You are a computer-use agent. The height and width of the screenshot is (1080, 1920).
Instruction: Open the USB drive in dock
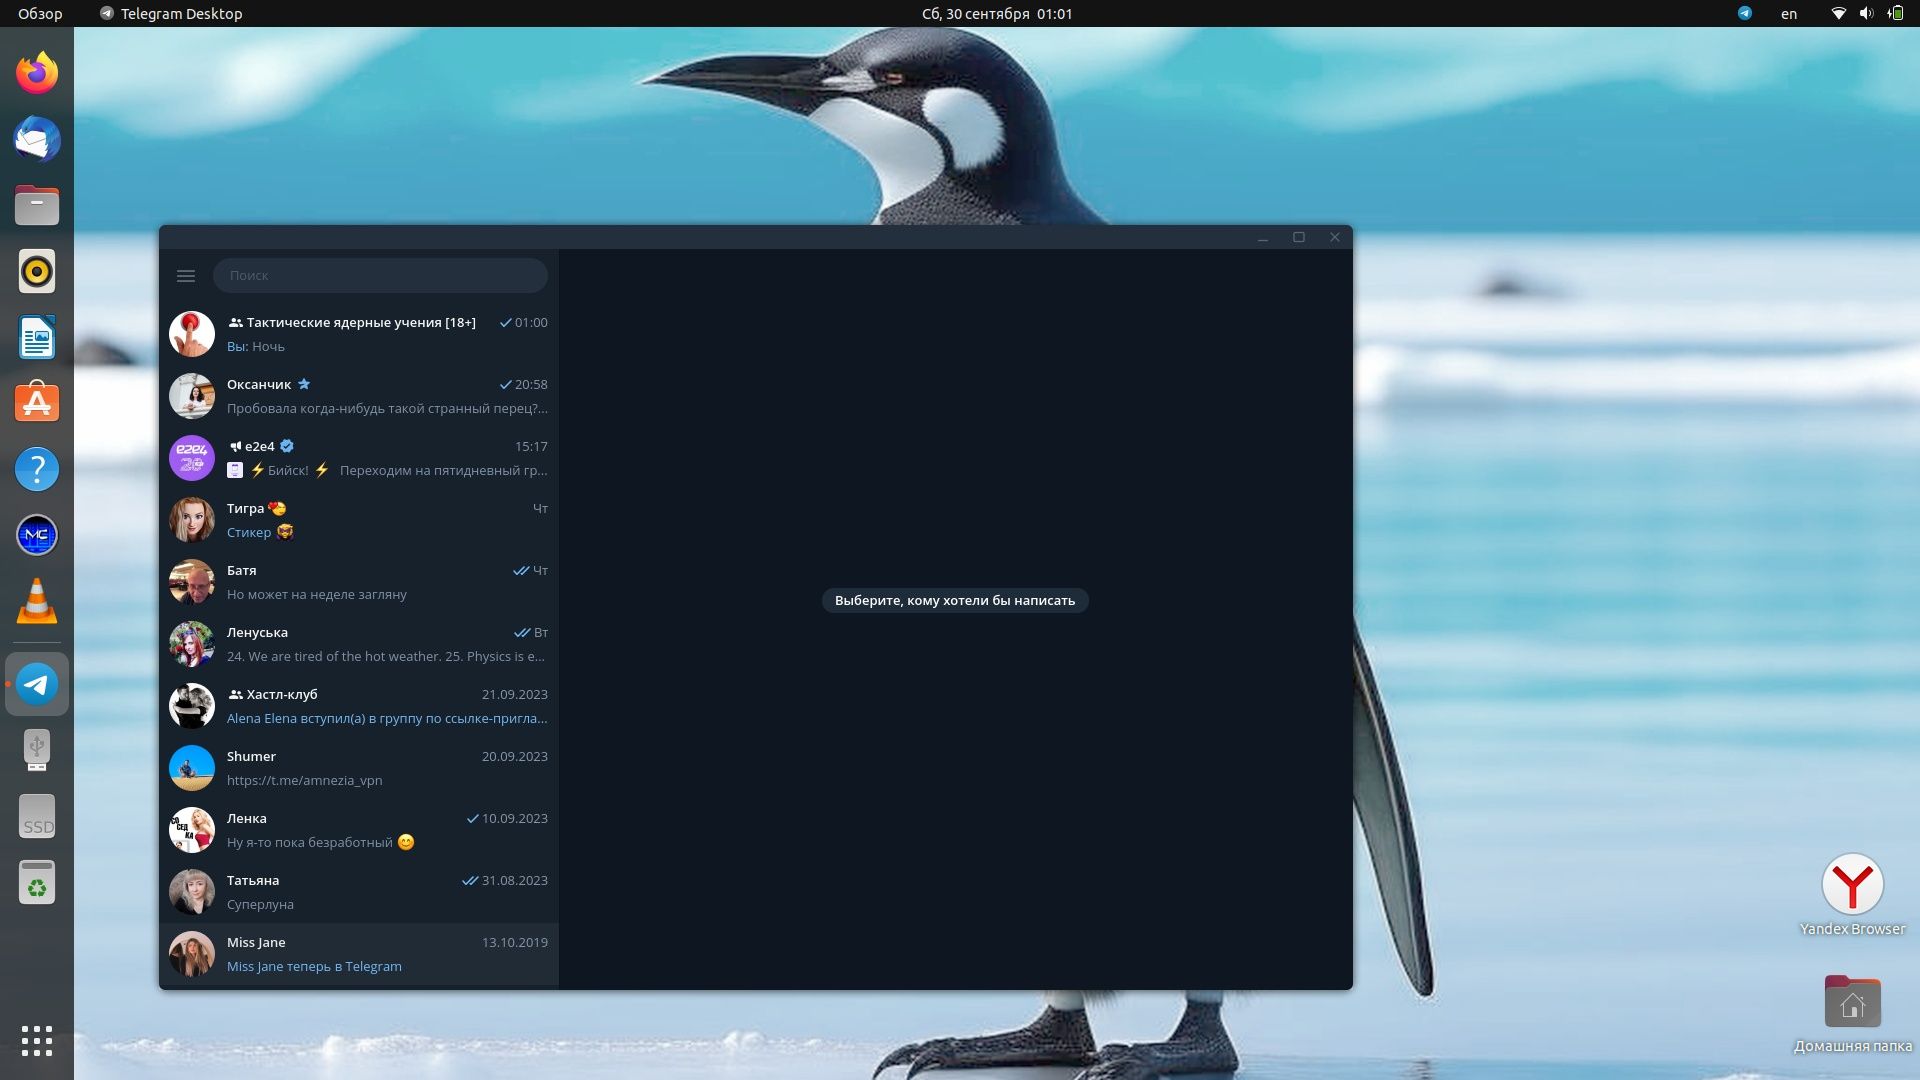[37, 750]
